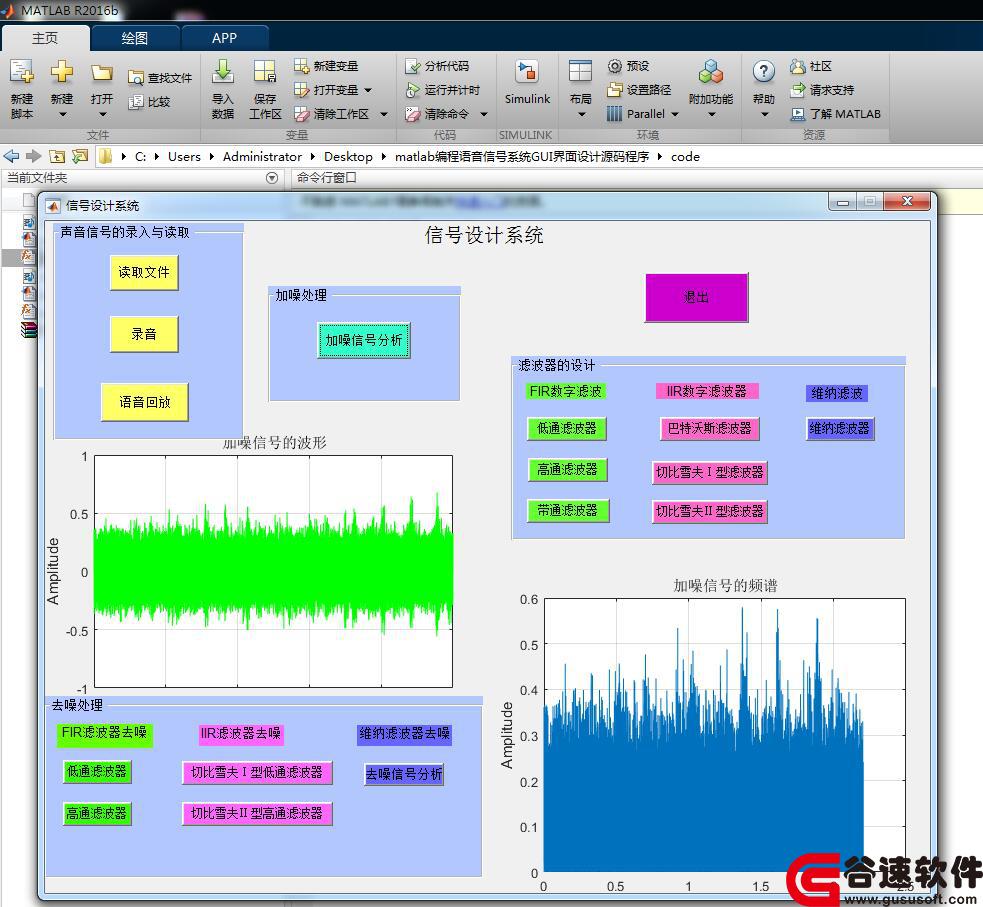Click the Administrator folder in path

pyautogui.click(x=262, y=157)
